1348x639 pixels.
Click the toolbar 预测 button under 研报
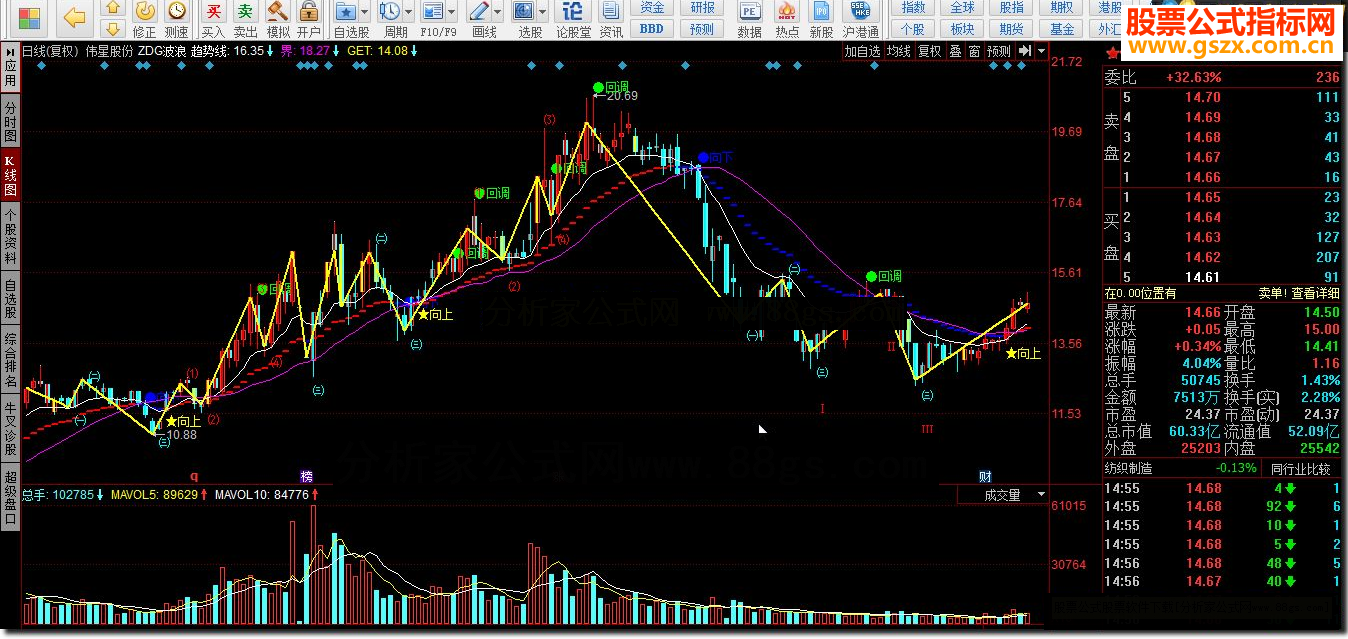coord(703,29)
